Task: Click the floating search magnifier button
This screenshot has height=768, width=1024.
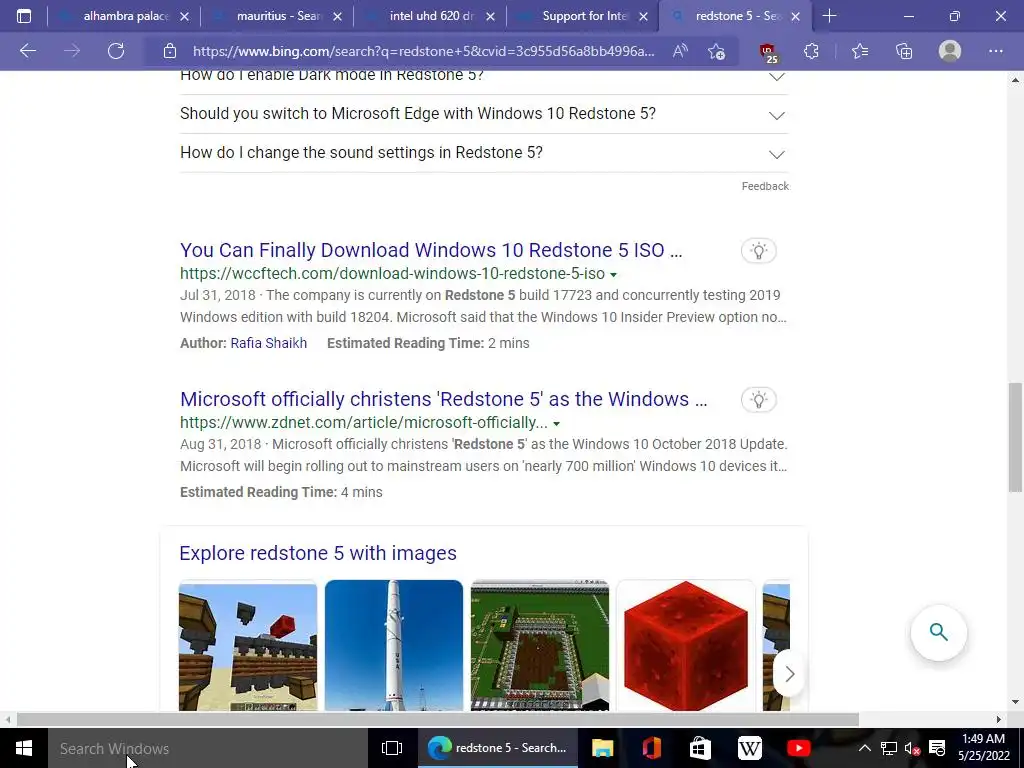Action: (x=938, y=632)
